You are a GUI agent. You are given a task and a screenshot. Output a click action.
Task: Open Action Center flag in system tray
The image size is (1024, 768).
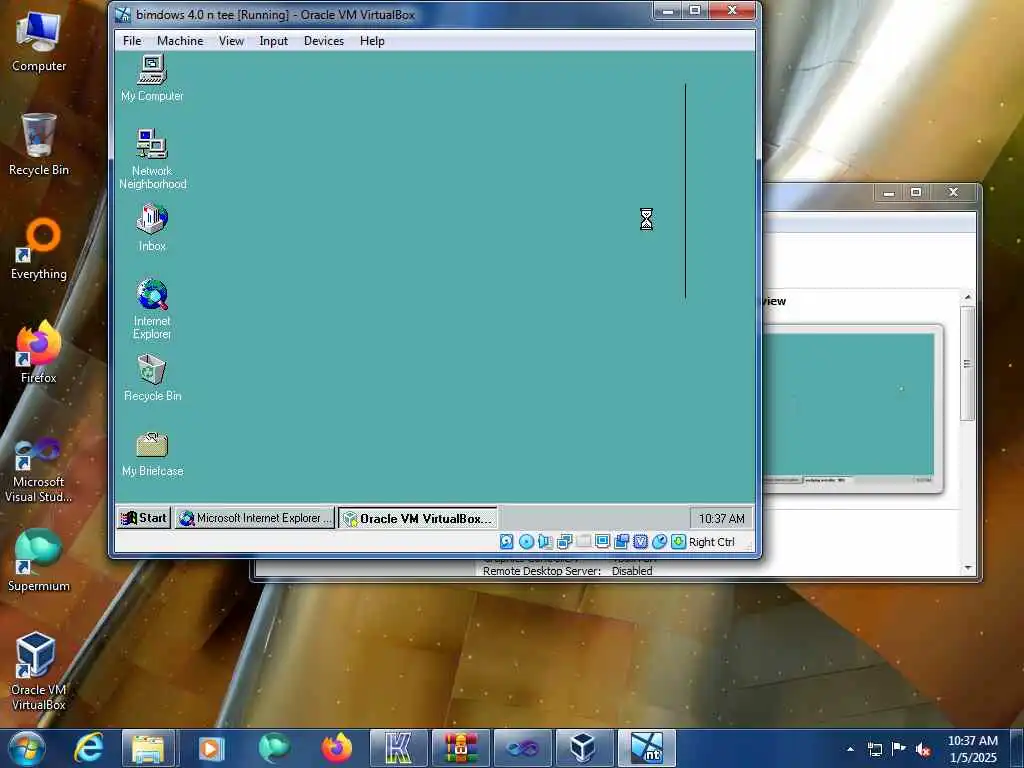pos(899,748)
